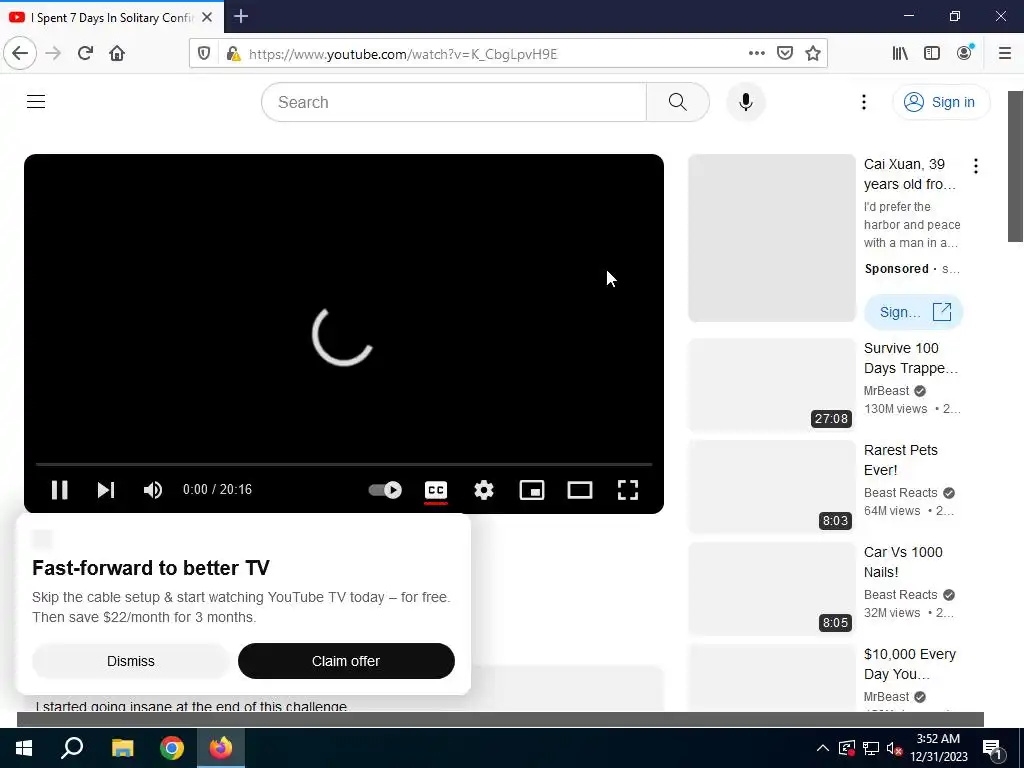Pause the video
Viewport: 1024px width, 768px height.
coord(59,490)
